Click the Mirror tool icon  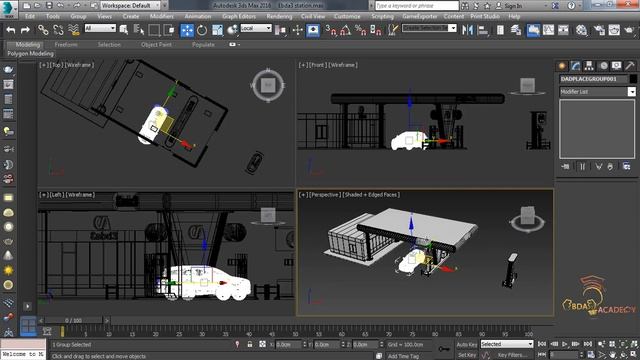(467, 30)
